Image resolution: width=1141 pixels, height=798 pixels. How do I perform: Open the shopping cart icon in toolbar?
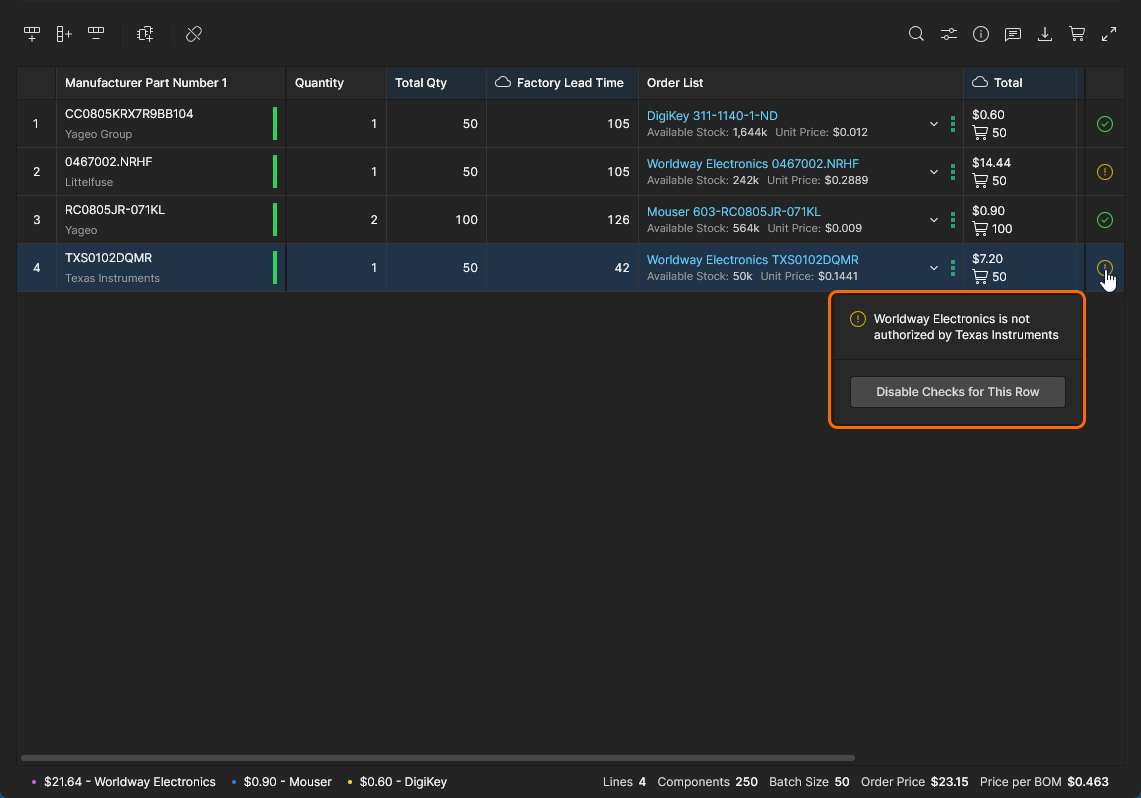[1077, 34]
